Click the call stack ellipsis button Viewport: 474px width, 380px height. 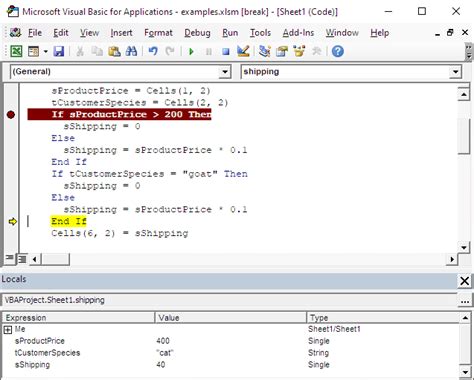pos(465,300)
